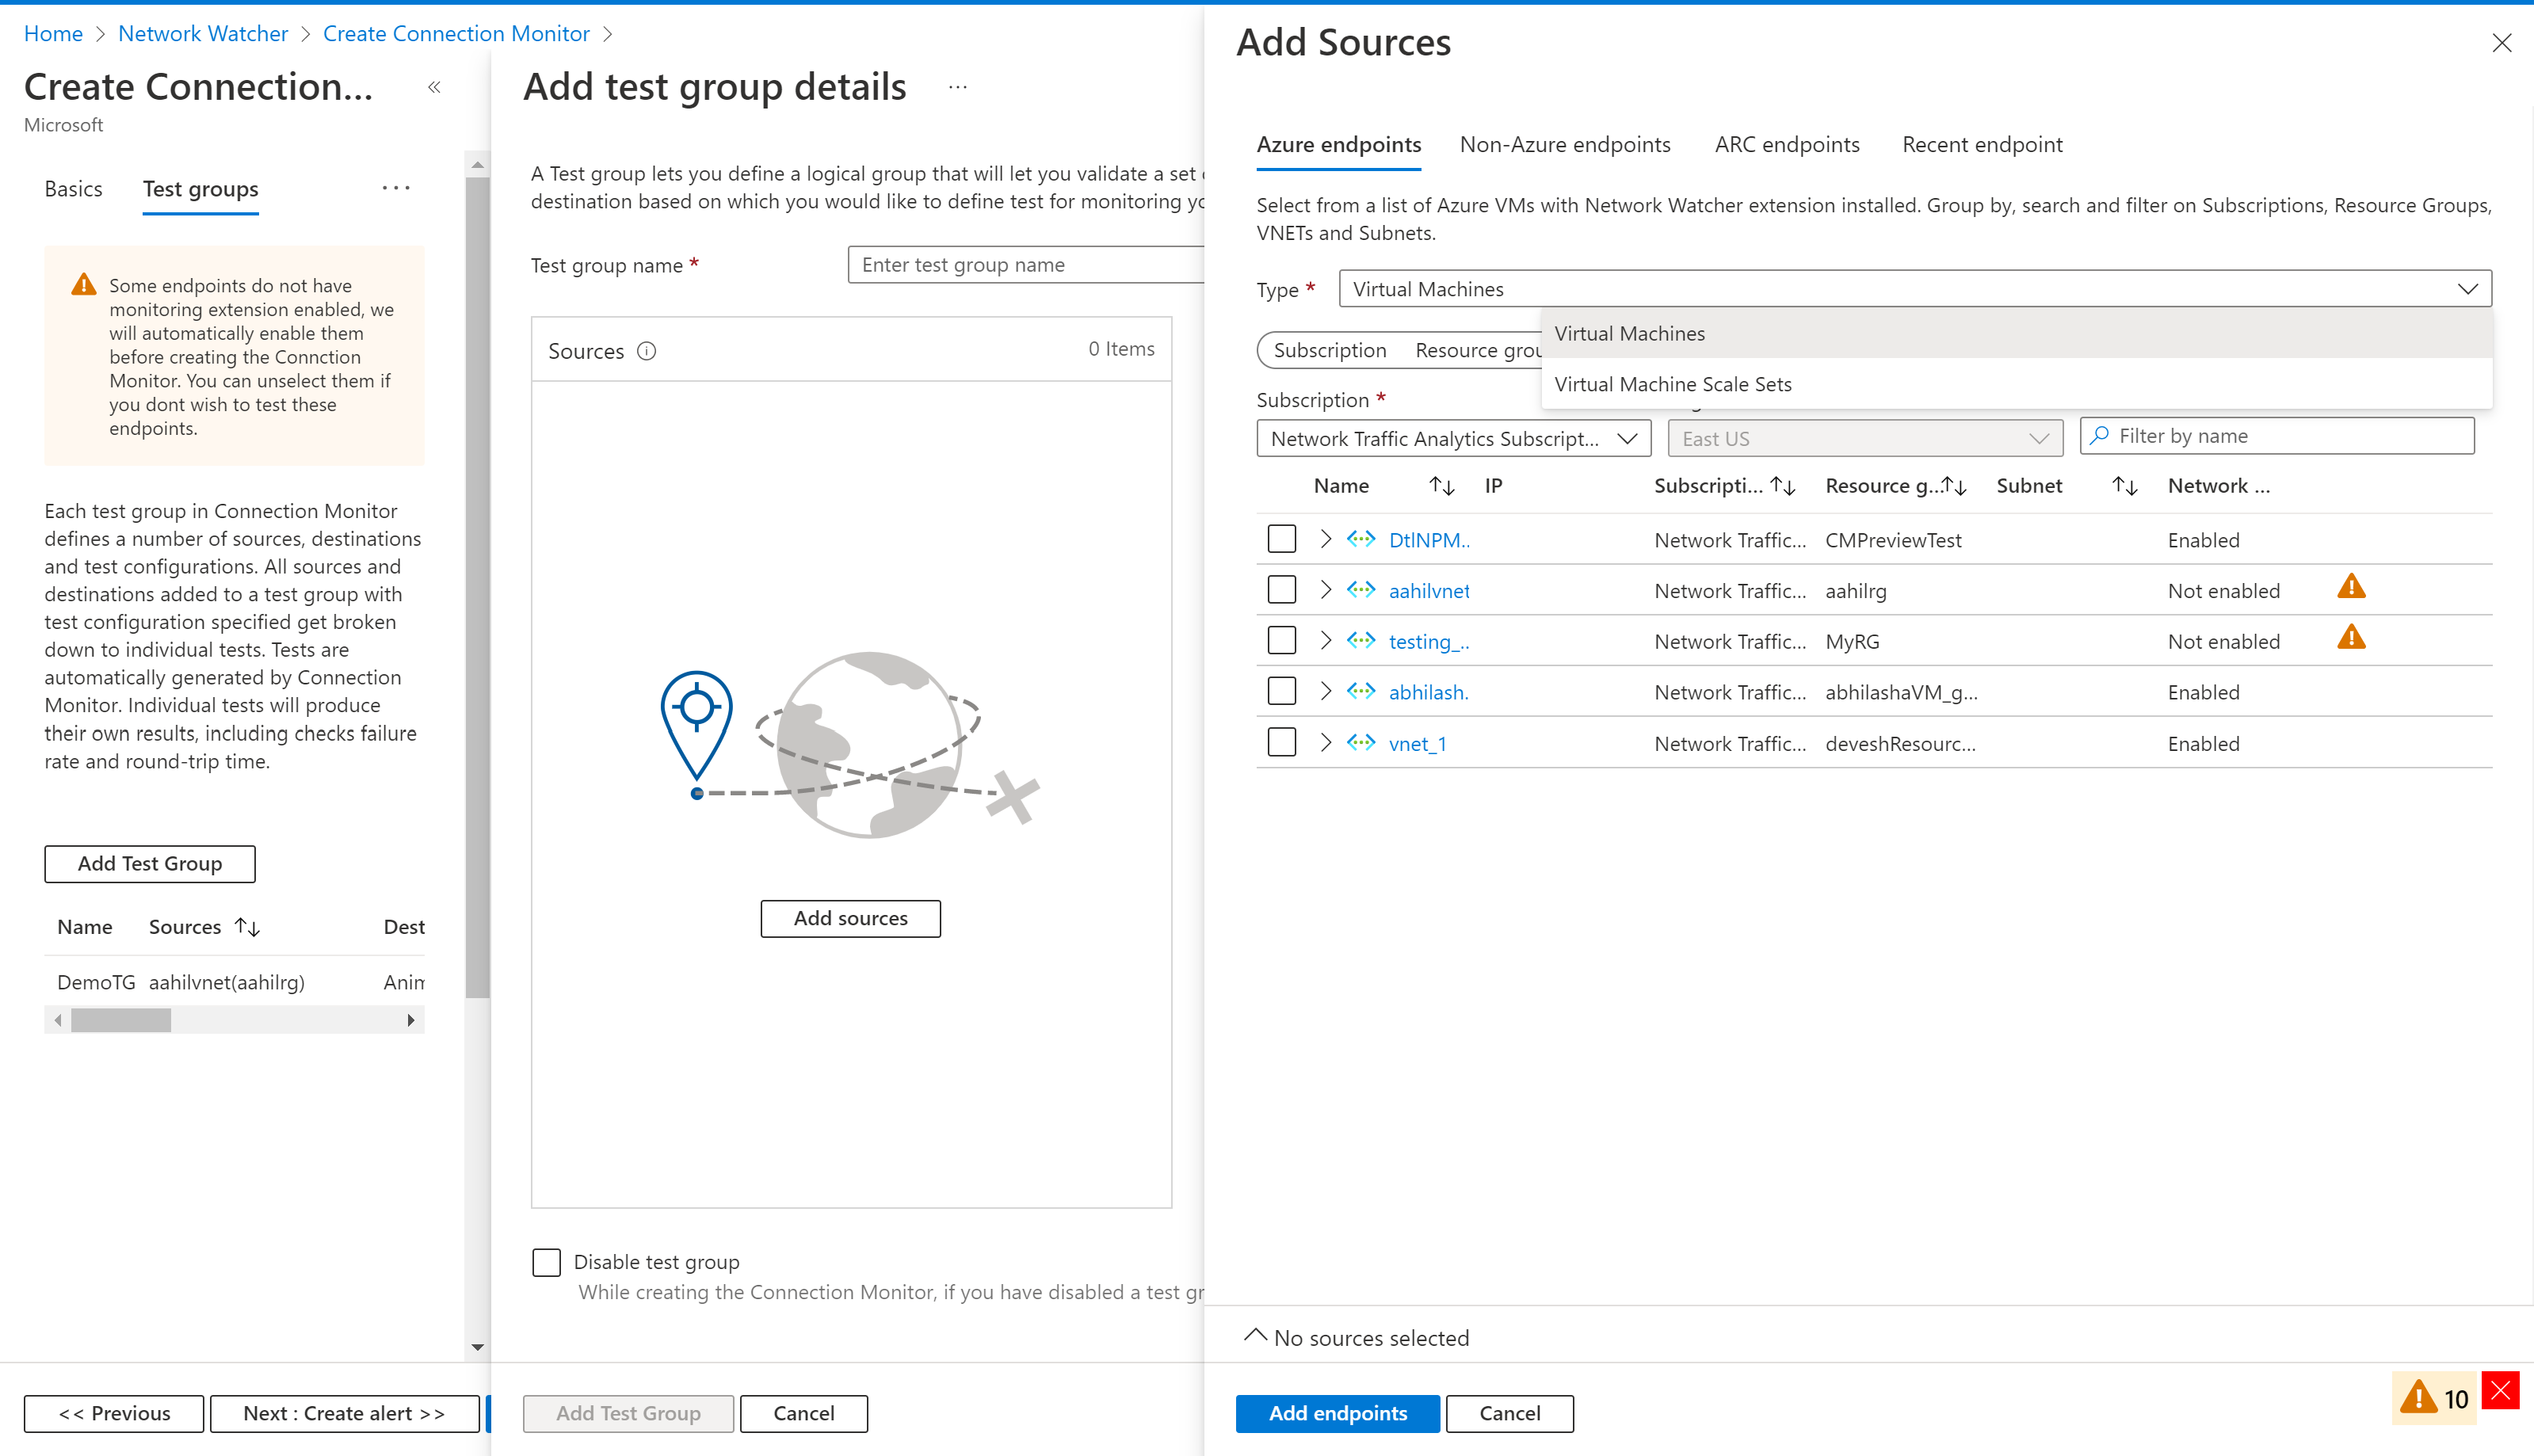Click the Add sources button

click(851, 917)
